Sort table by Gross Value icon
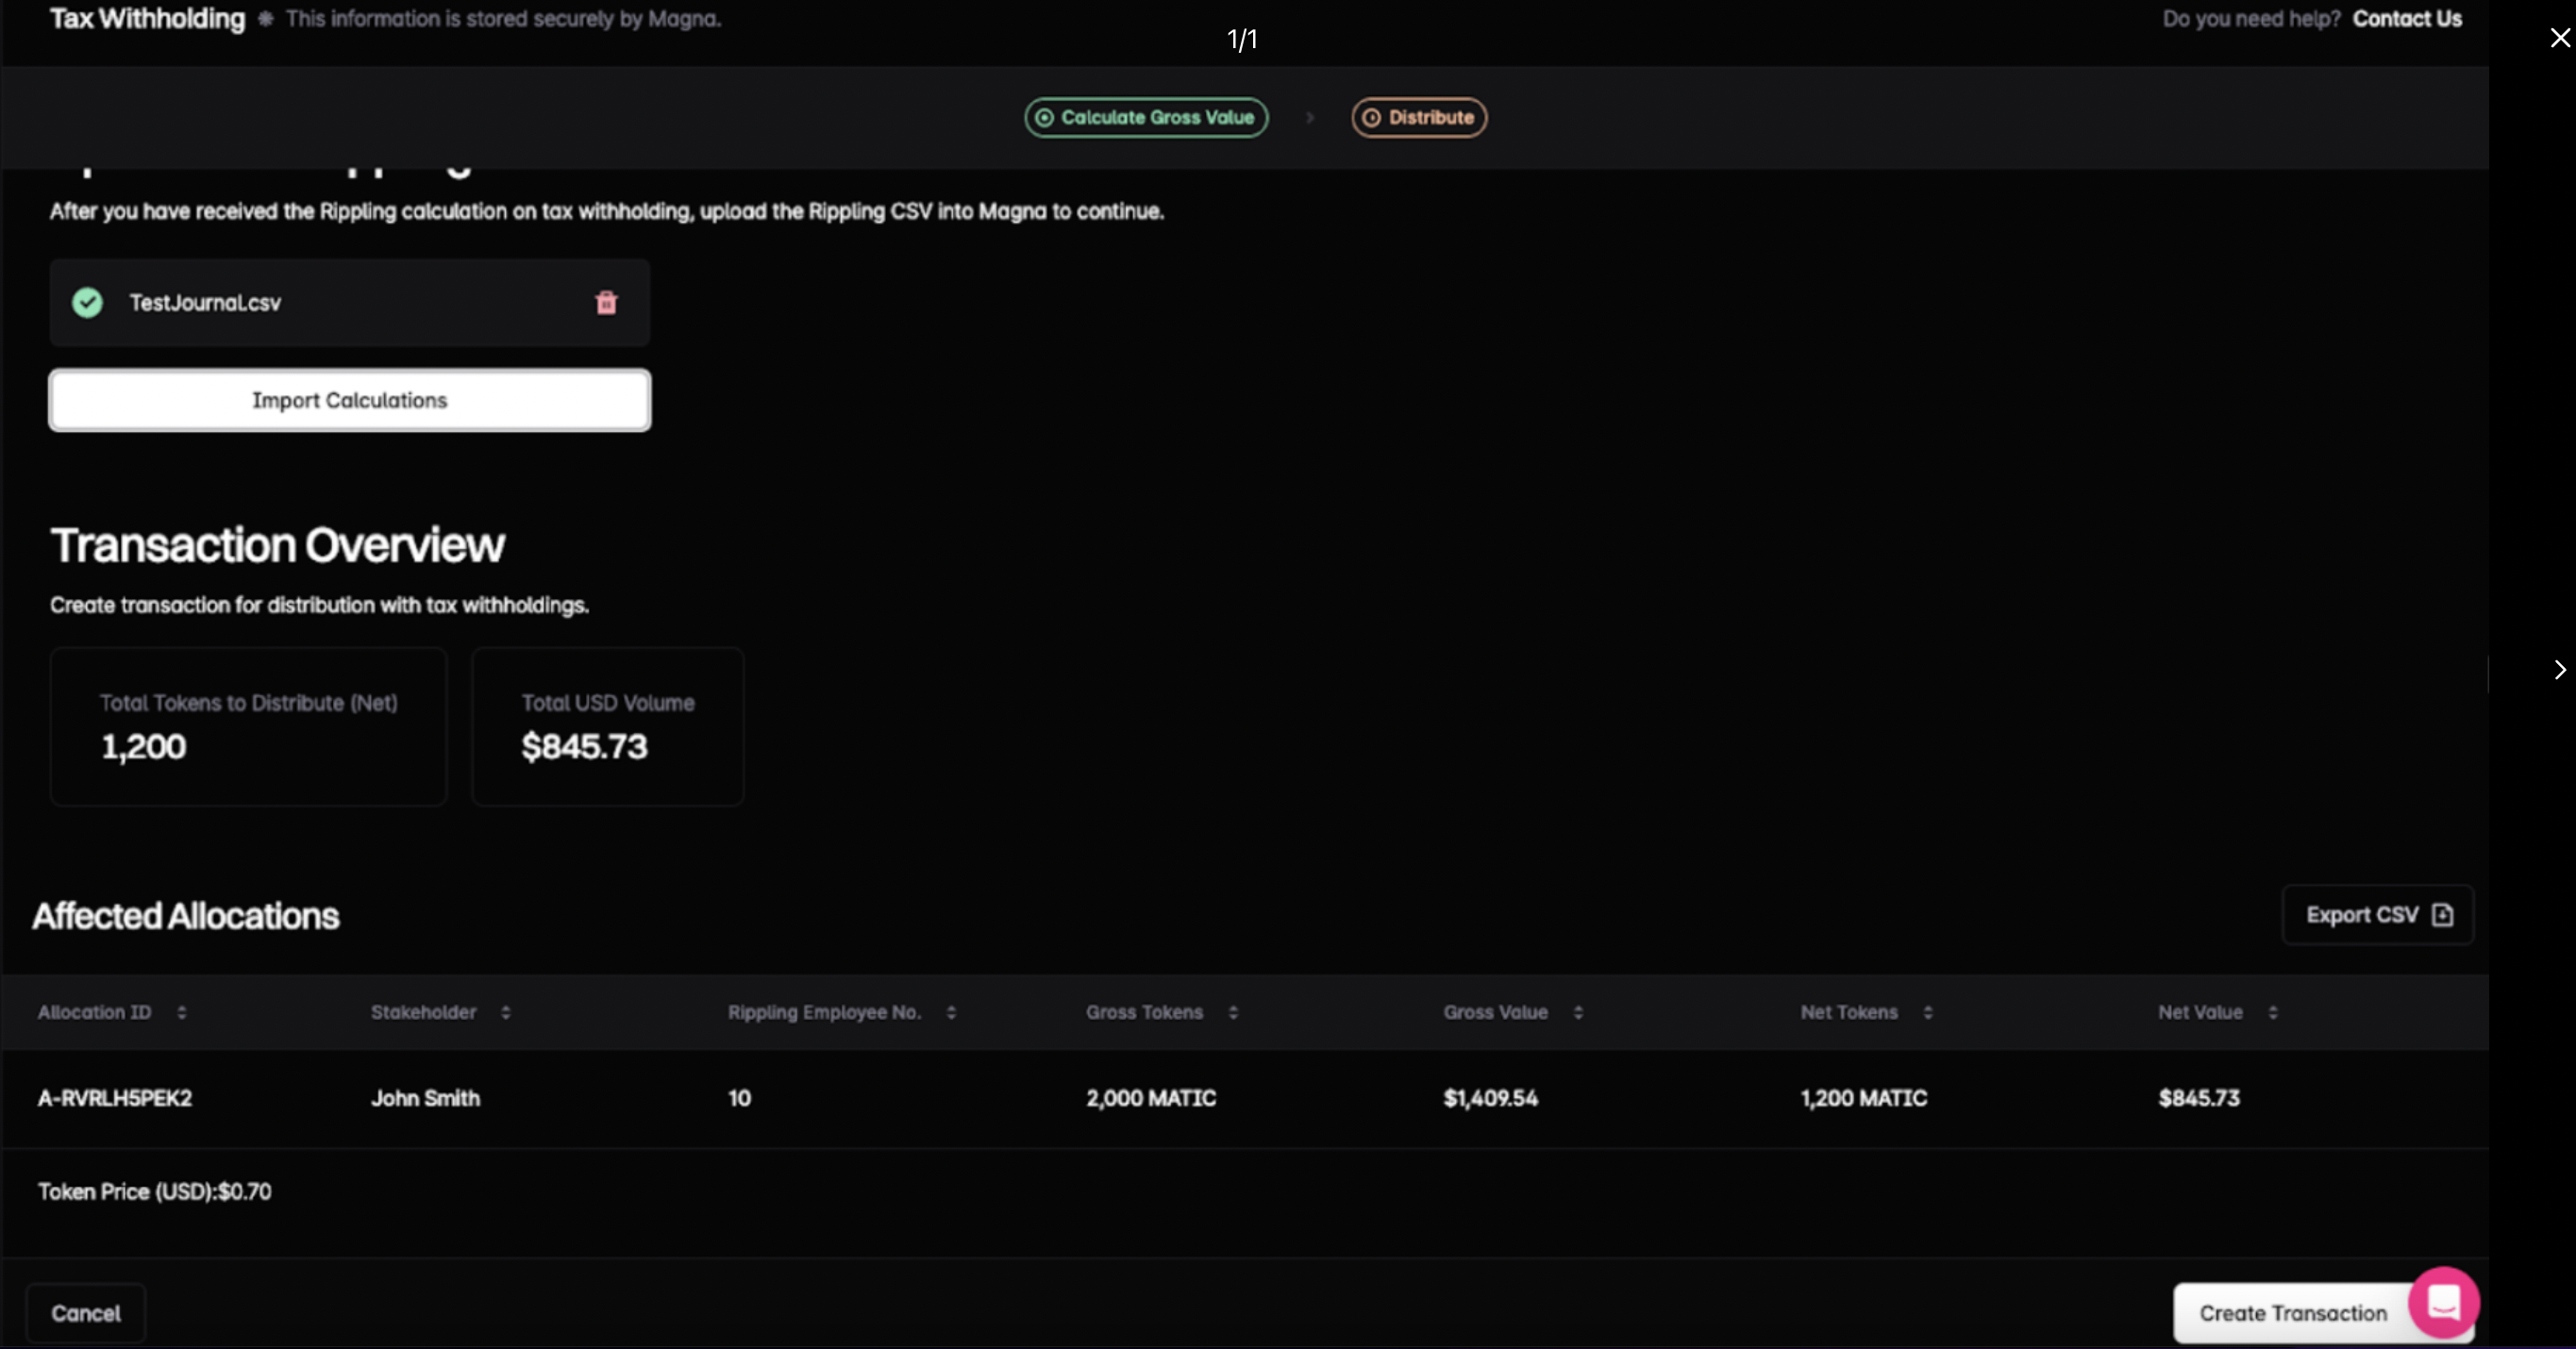 click(x=1577, y=1012)
